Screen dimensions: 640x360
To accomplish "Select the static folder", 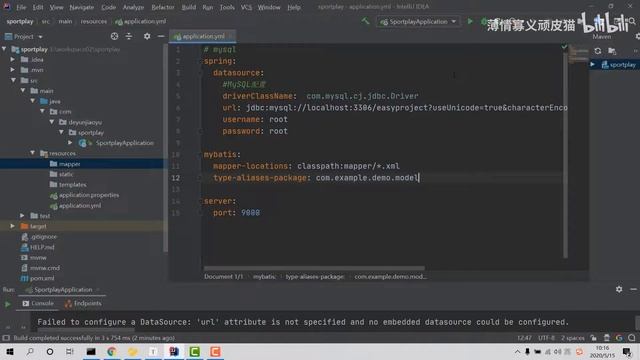I will click(x=66, y=174).
